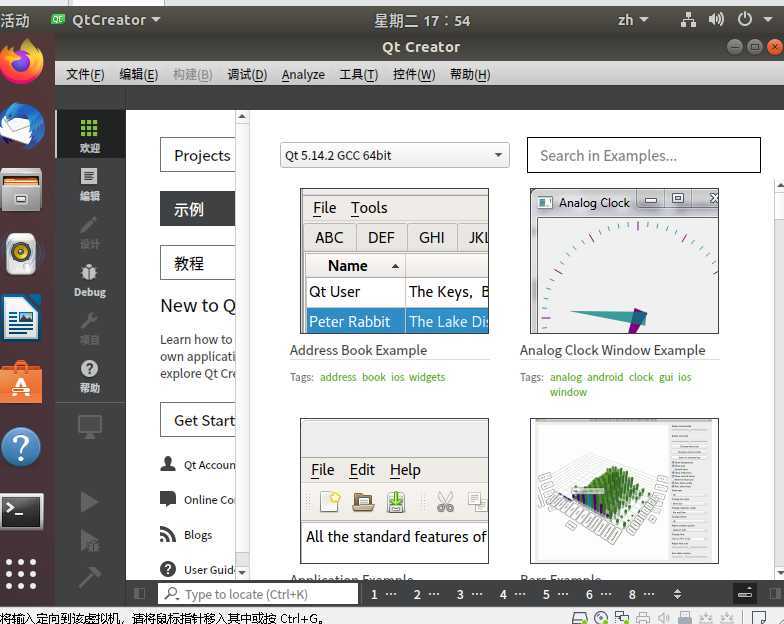784x624 pixels.
Task: Open output pane 3 in status bar
Action: point(469,594)
